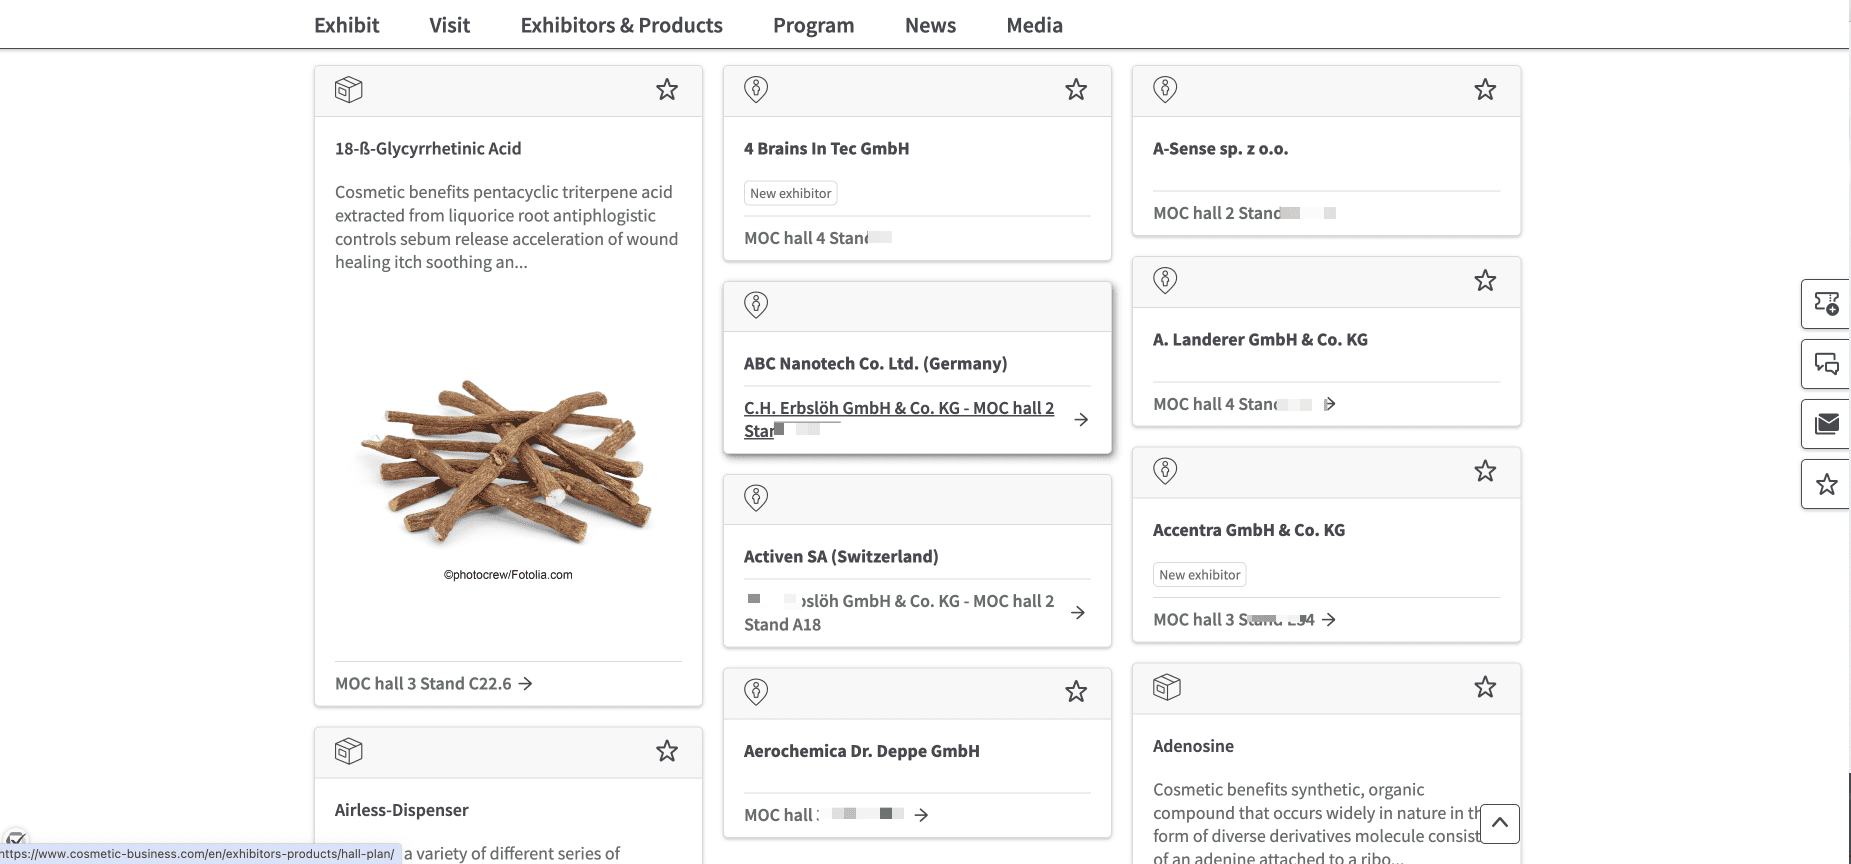The width and height of the screenshot is (1851, 864).
Task: Click the arrow next to Aerochemica MOC hall location
Action: click(x=921, y=815)
